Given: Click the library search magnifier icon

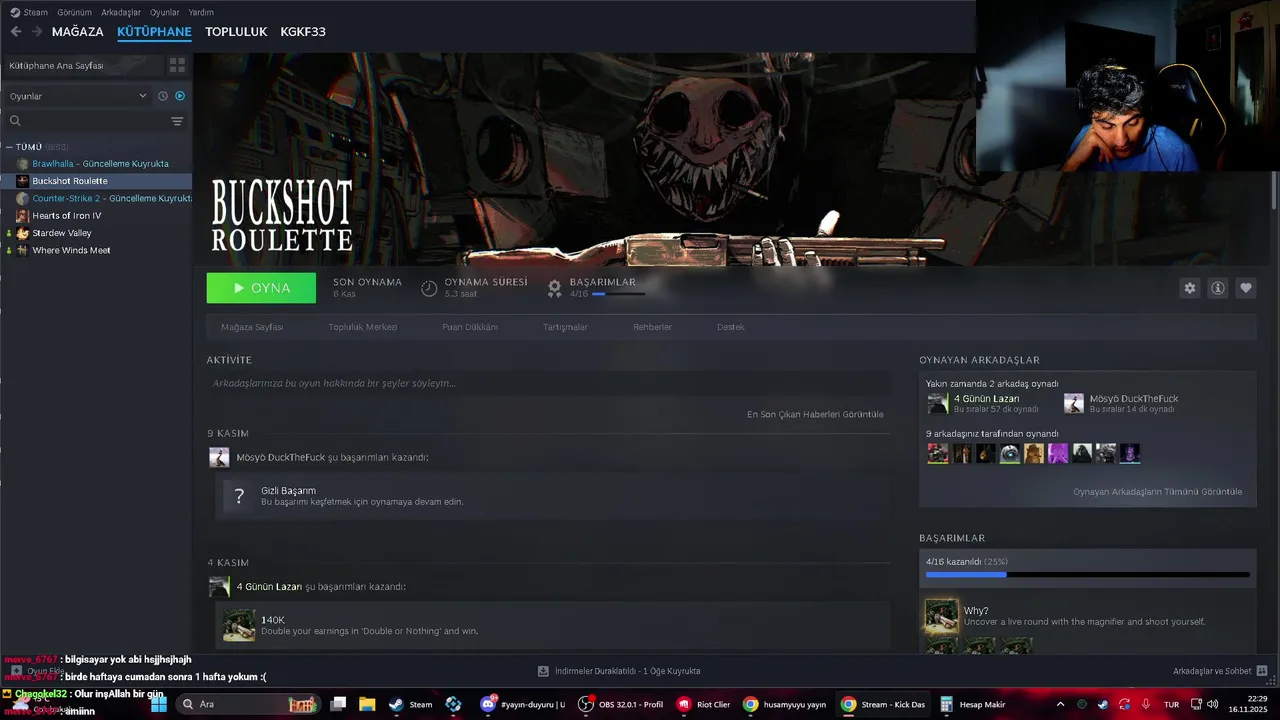Looking at the screenshot, I should coord(15,121).
